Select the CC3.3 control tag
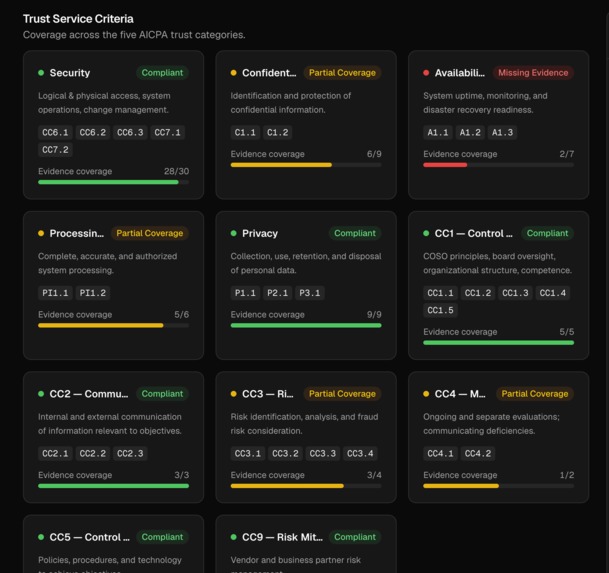 [323, 453]
